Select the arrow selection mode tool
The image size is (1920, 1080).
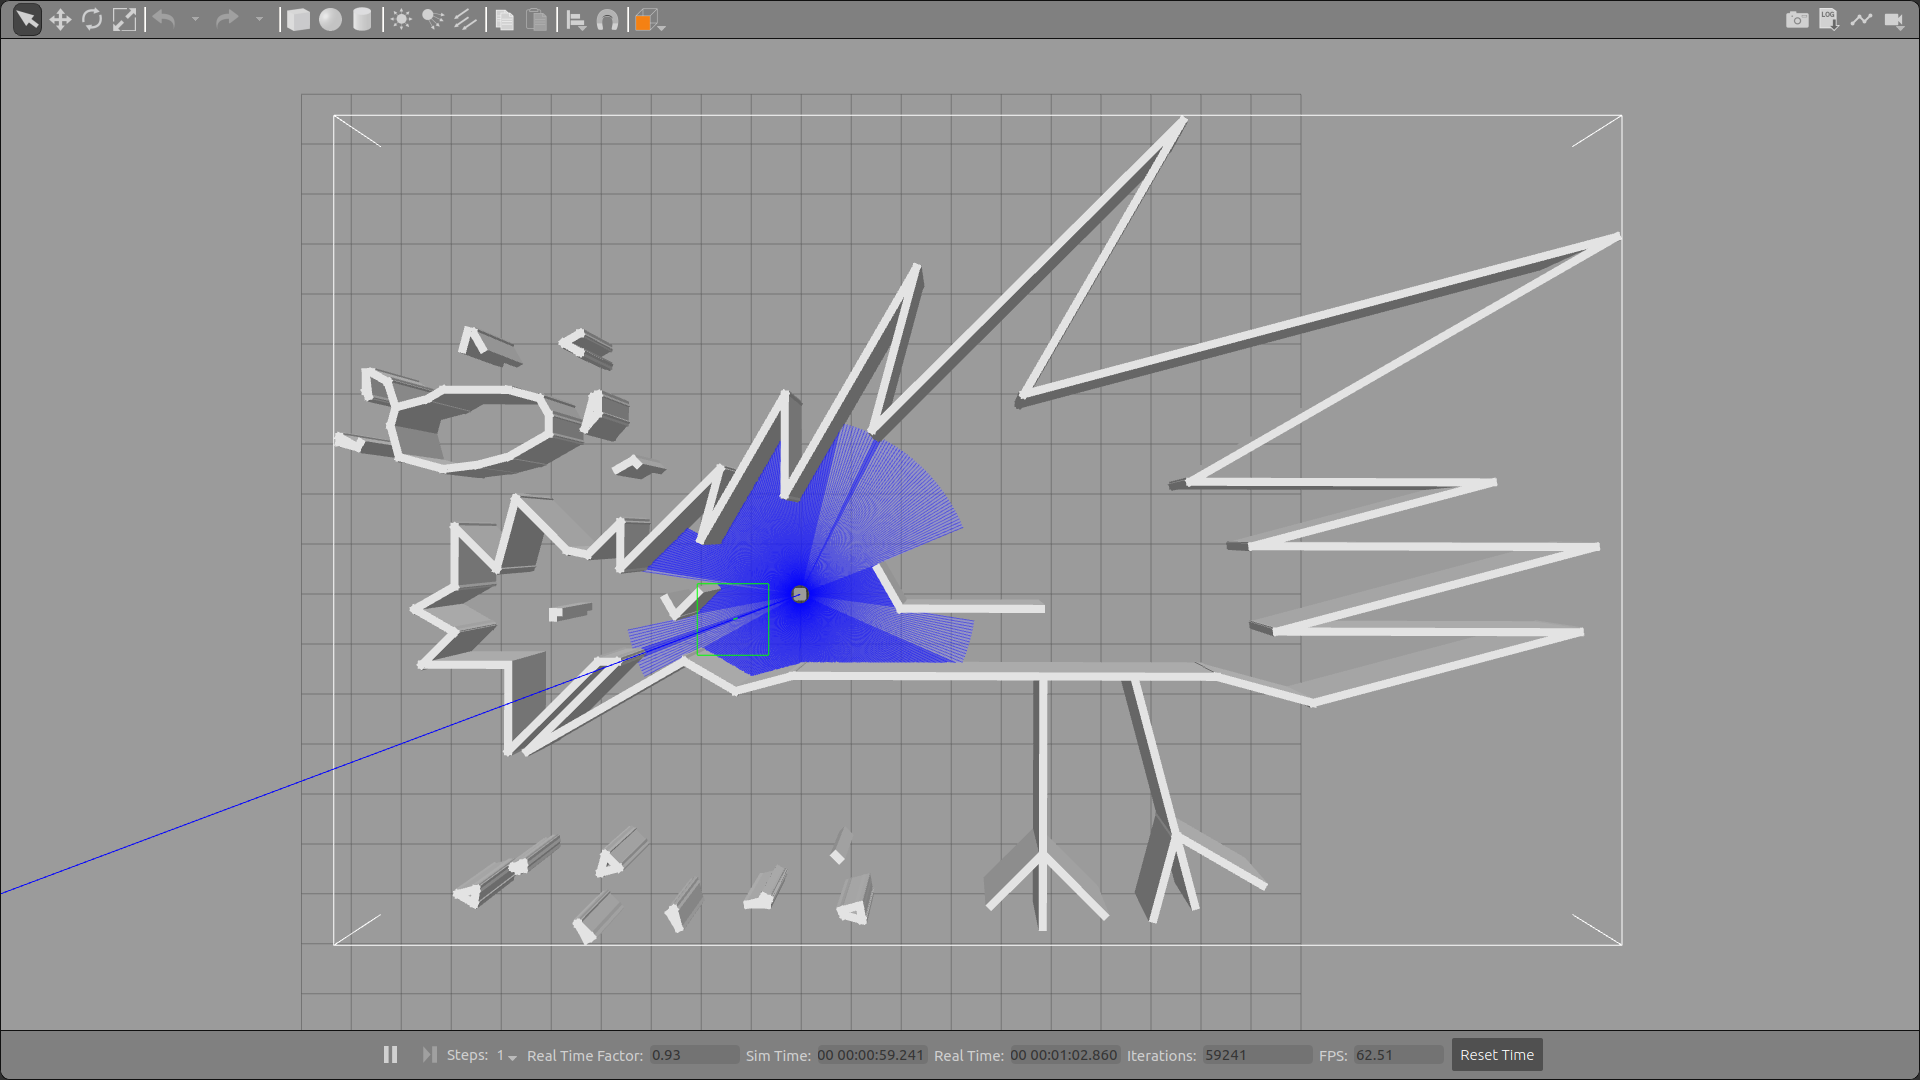click(27, 19)
